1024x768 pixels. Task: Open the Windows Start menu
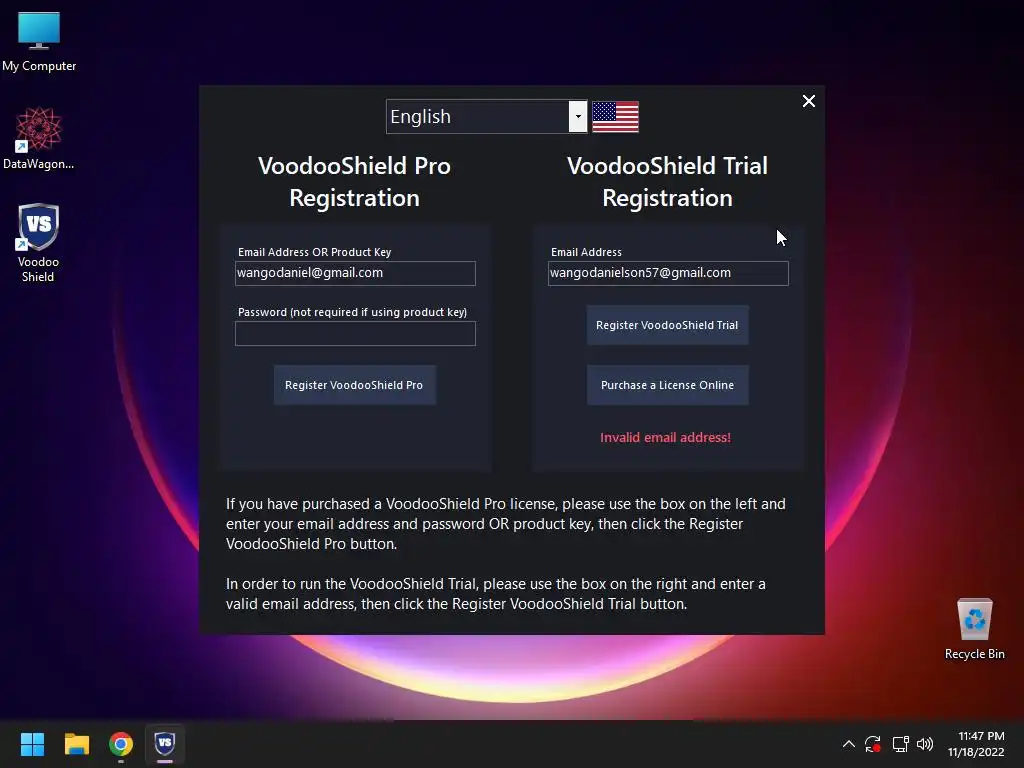tap(32, 744)
